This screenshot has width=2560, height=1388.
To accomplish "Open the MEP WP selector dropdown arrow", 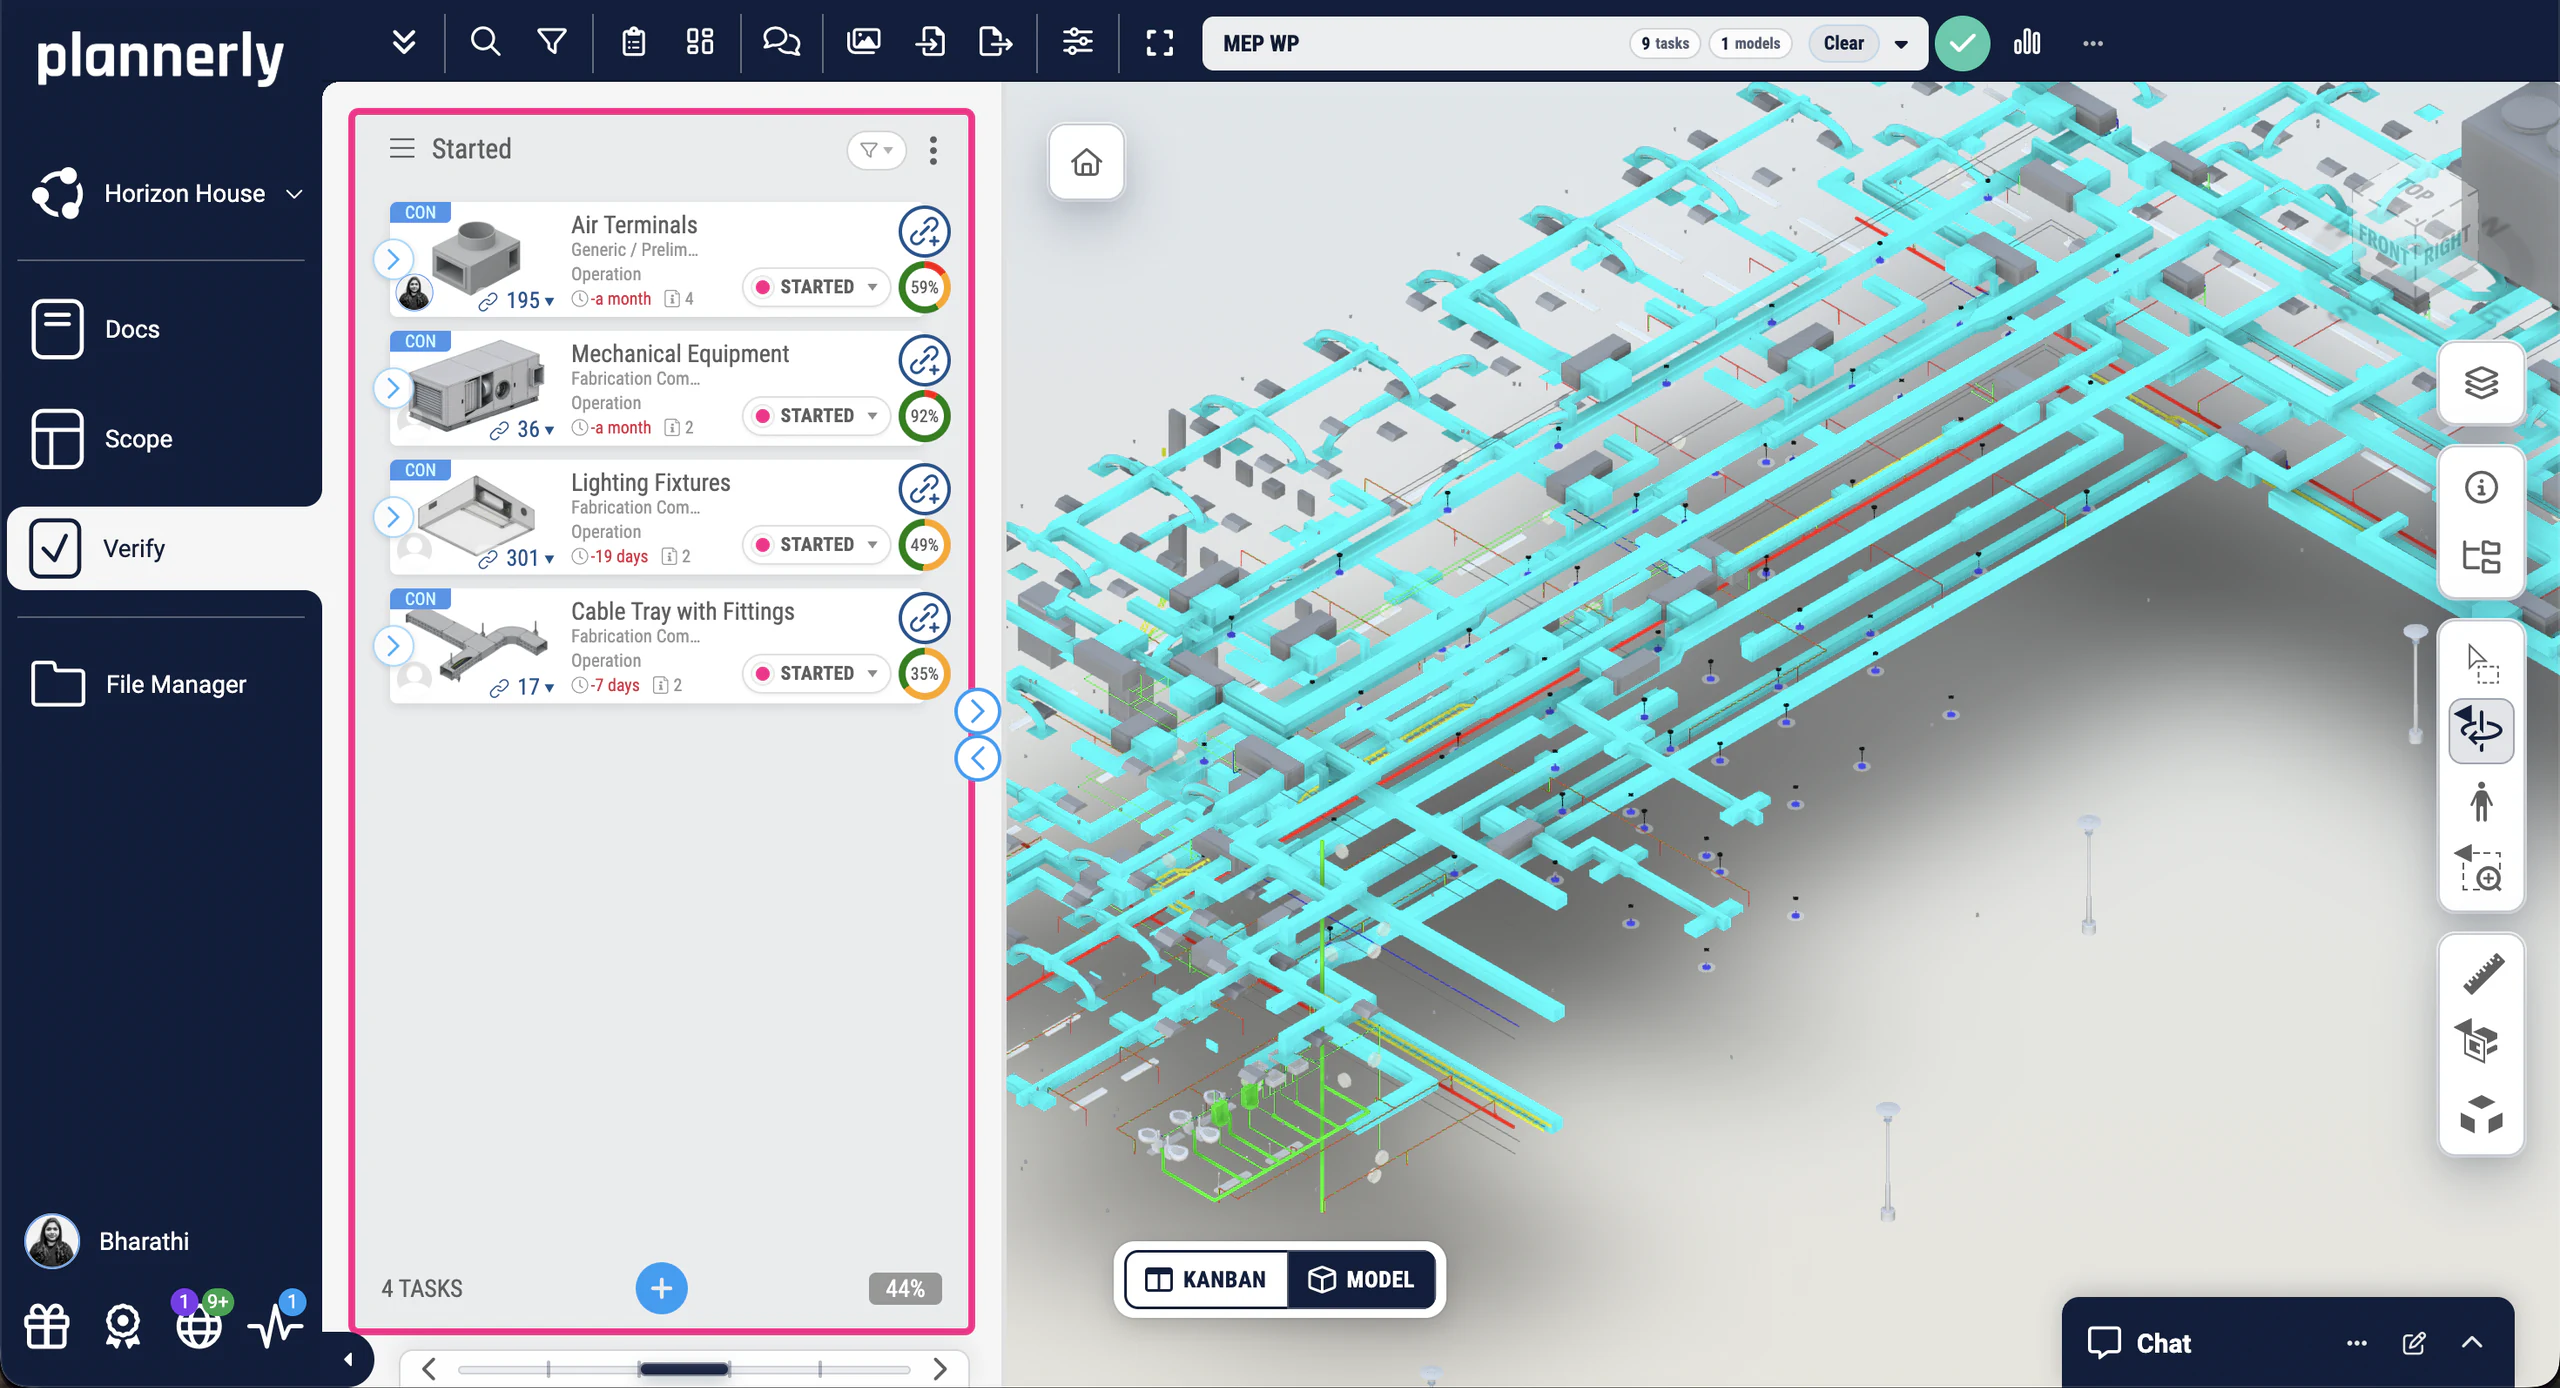I will 1901,44.
